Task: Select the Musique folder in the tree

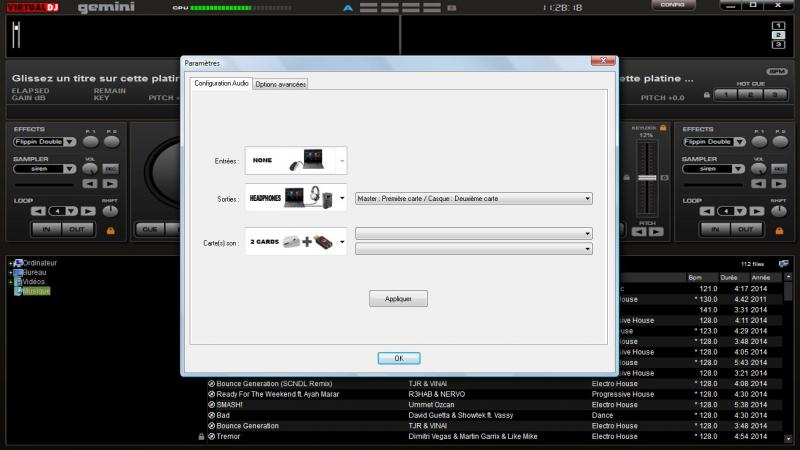Action: tap(36, 291)
